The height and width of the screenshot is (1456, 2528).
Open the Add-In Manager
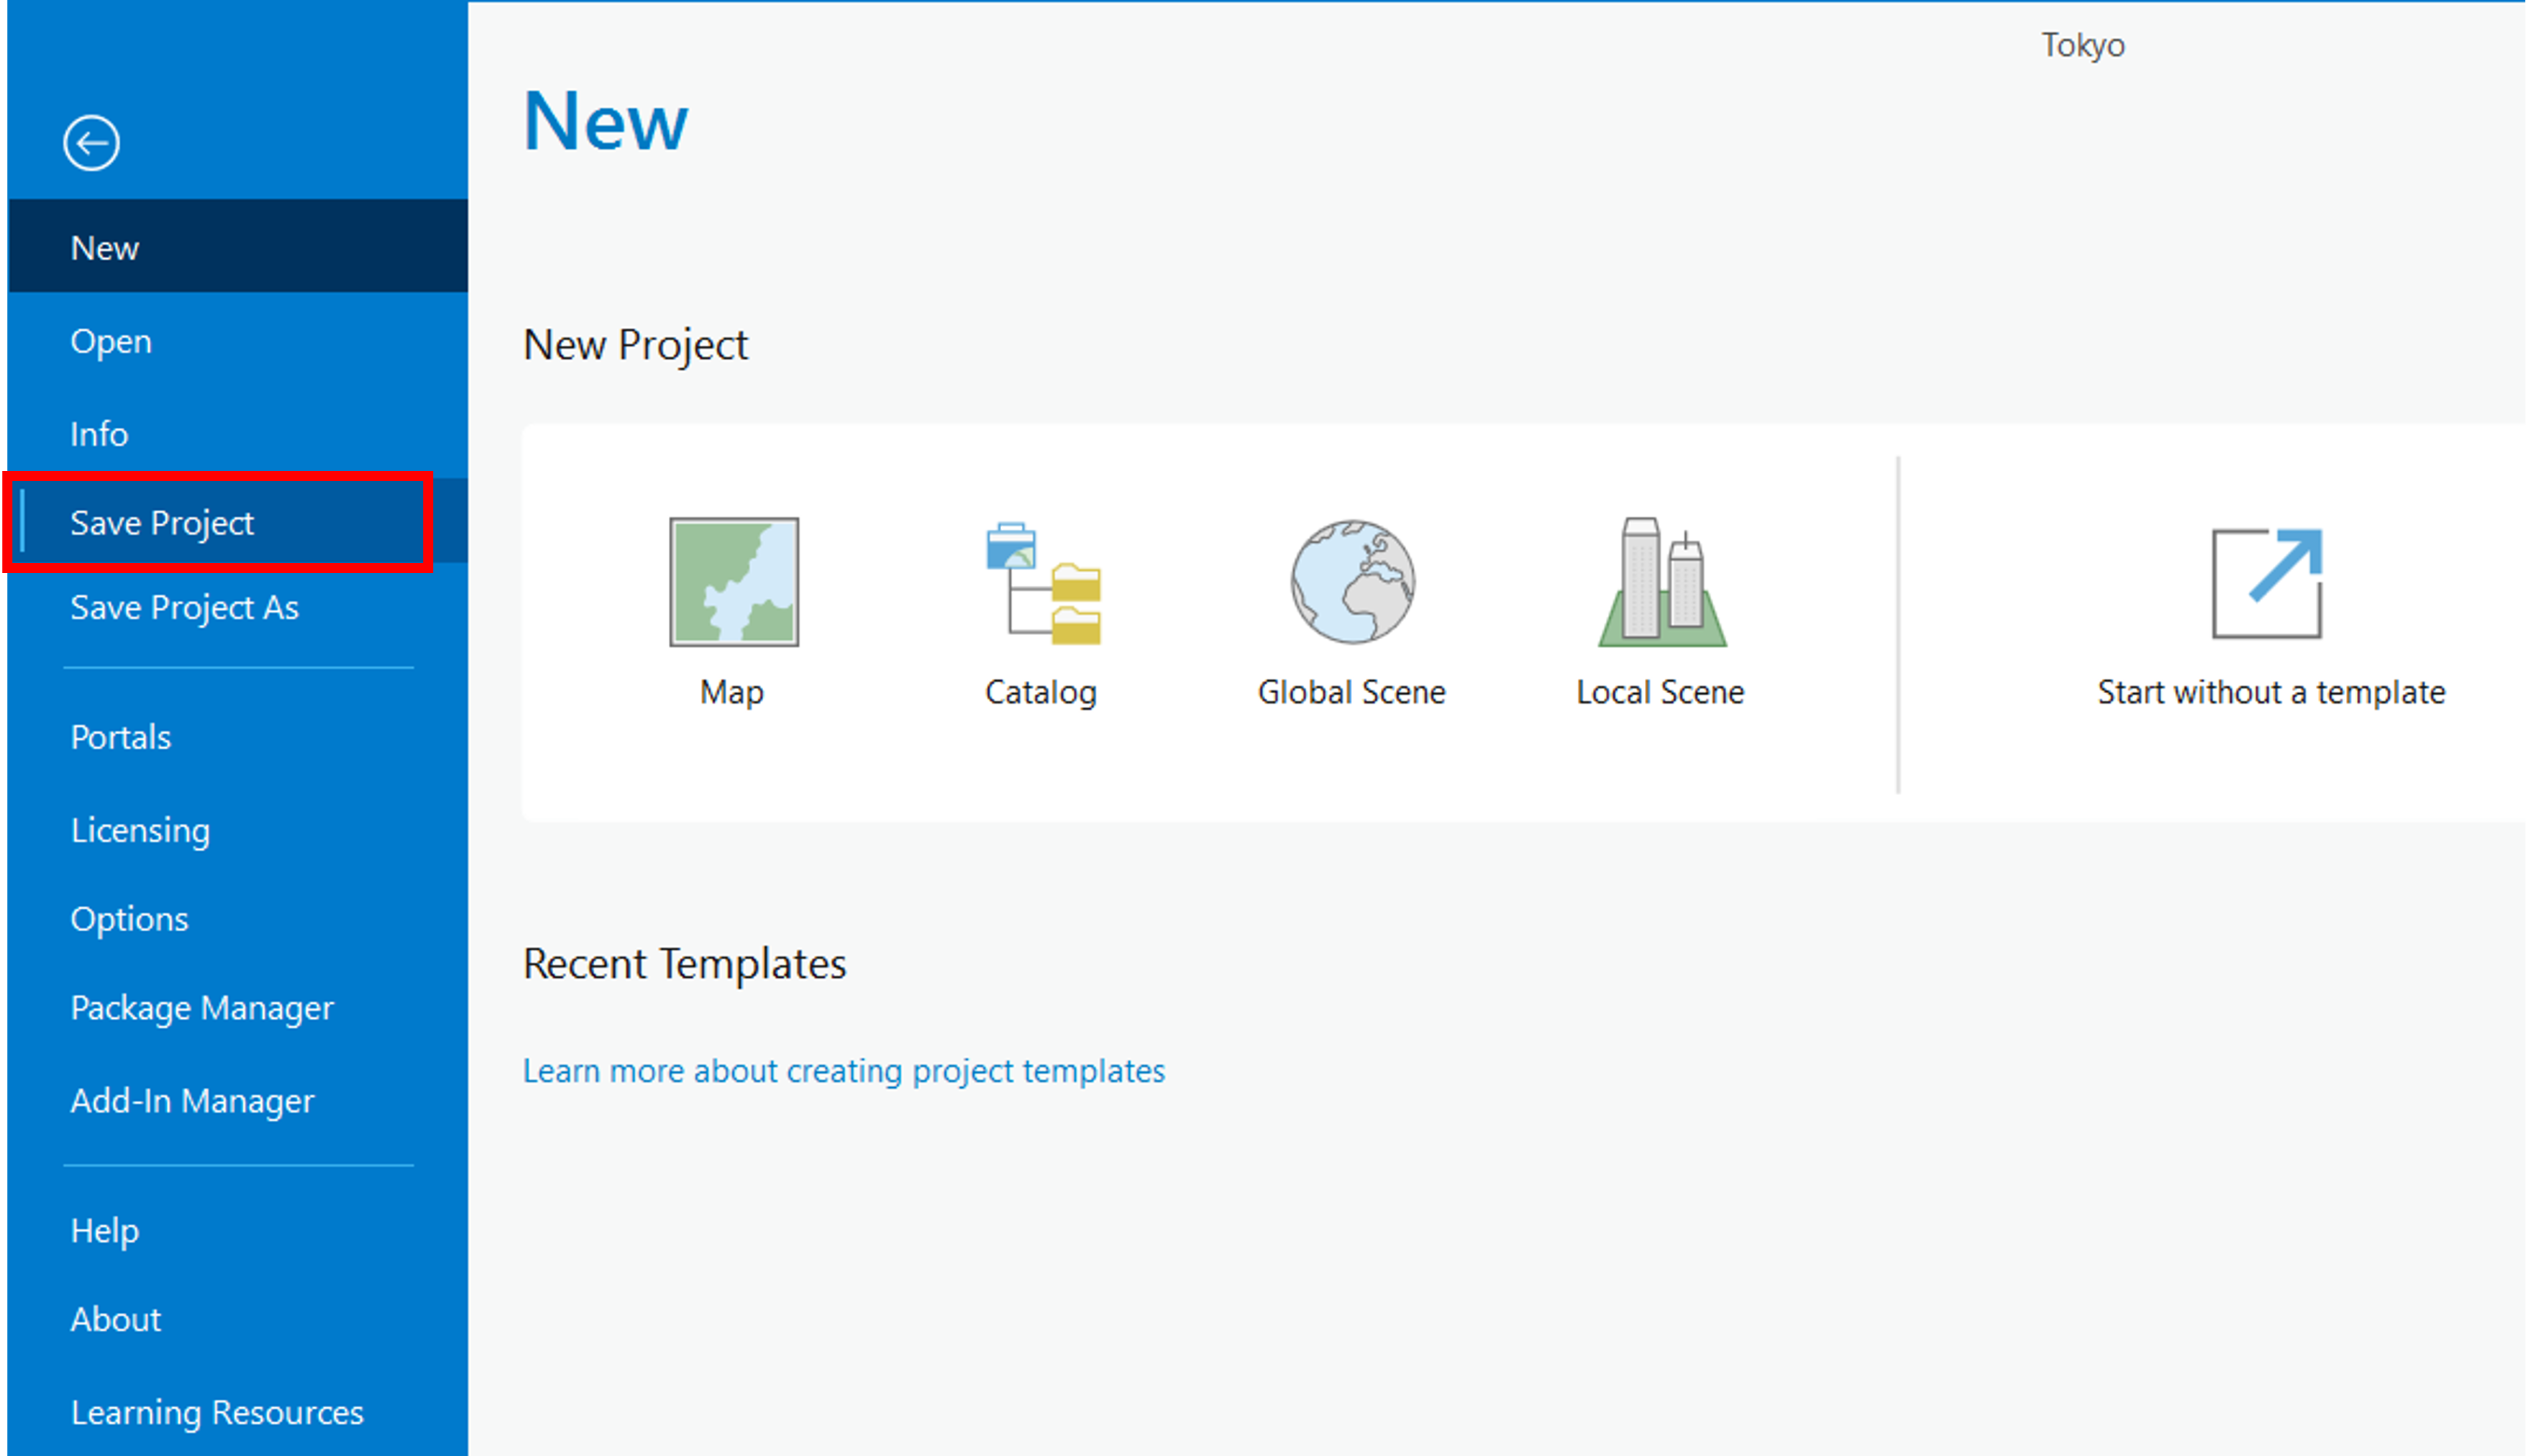click(x=238, y=1100)
